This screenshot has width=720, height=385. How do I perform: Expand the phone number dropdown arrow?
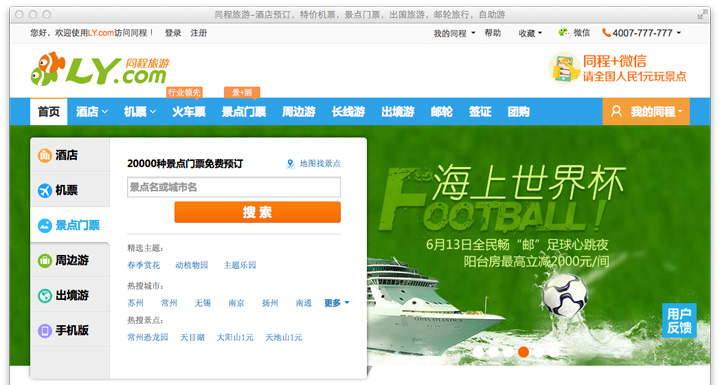click(679, 33)
